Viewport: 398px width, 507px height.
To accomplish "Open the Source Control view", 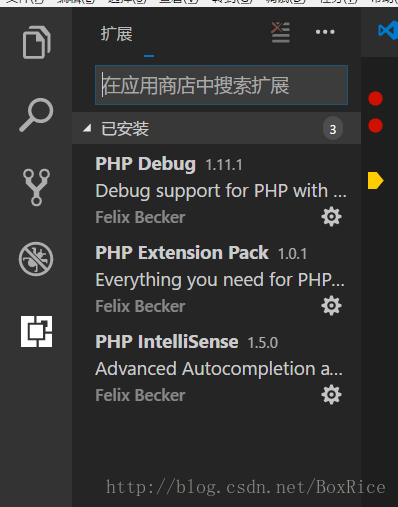I will 36,187.
